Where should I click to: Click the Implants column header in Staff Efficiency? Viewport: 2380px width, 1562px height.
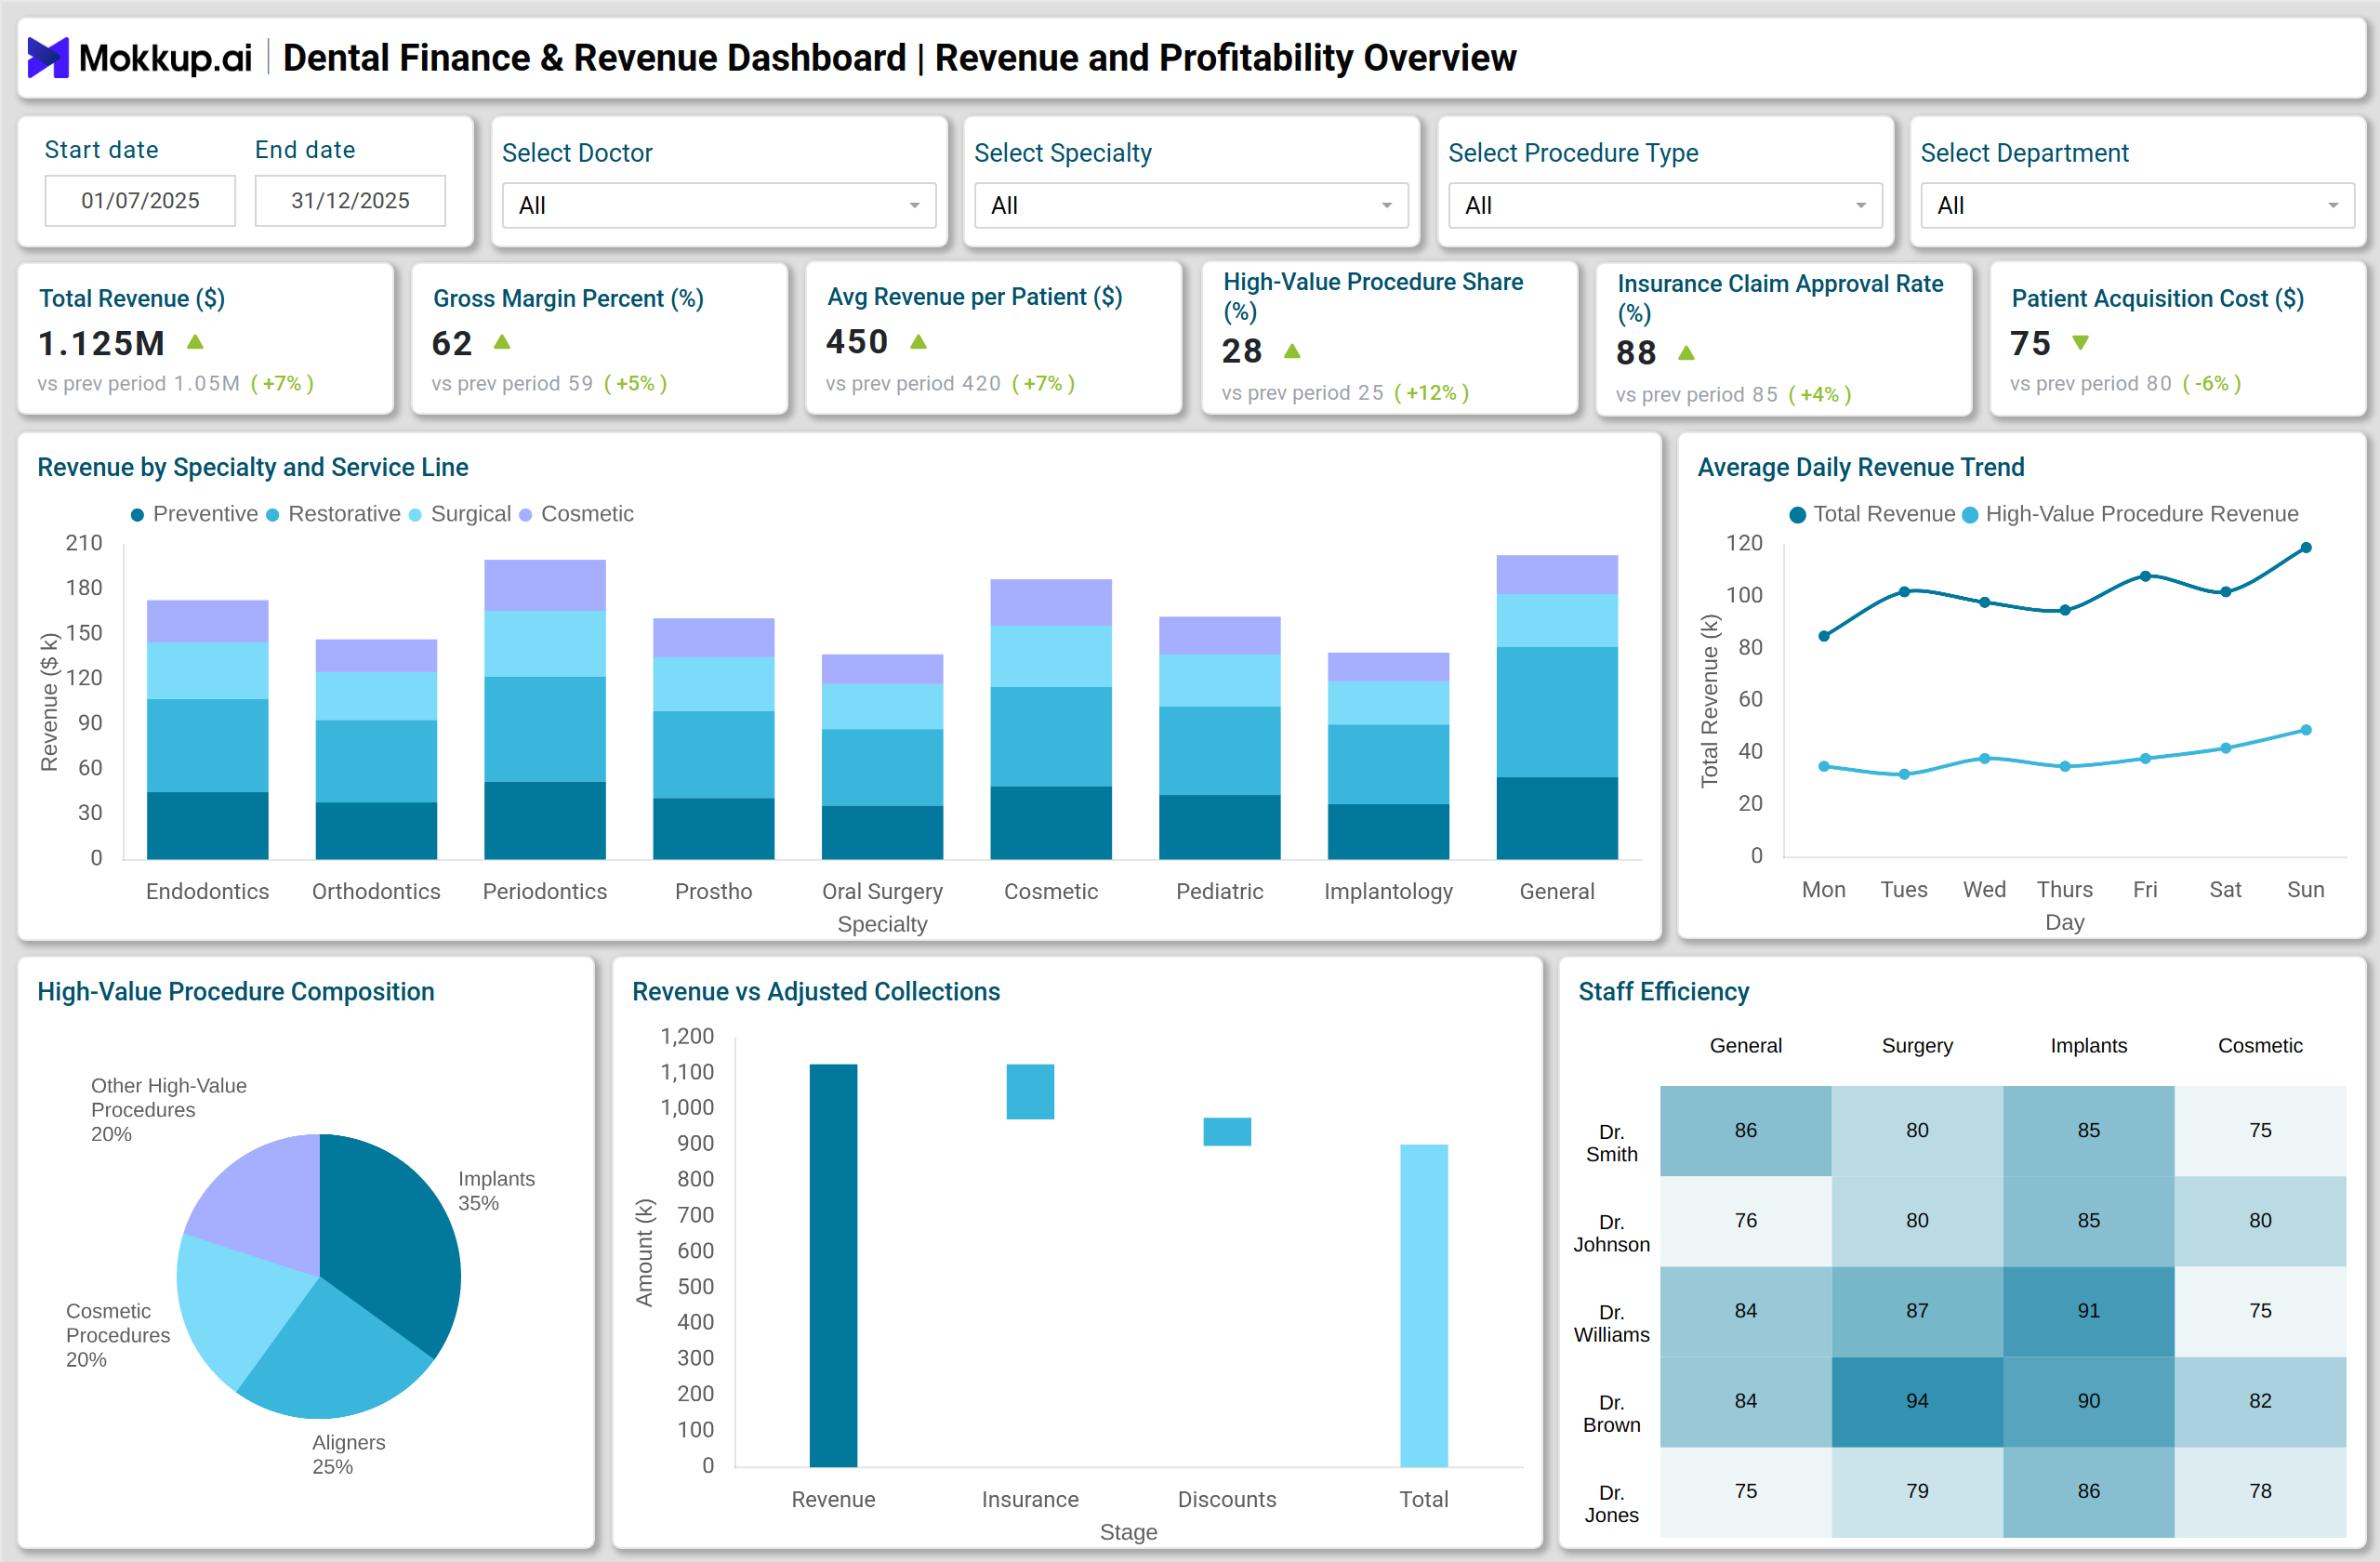tap(2089, 1046)
